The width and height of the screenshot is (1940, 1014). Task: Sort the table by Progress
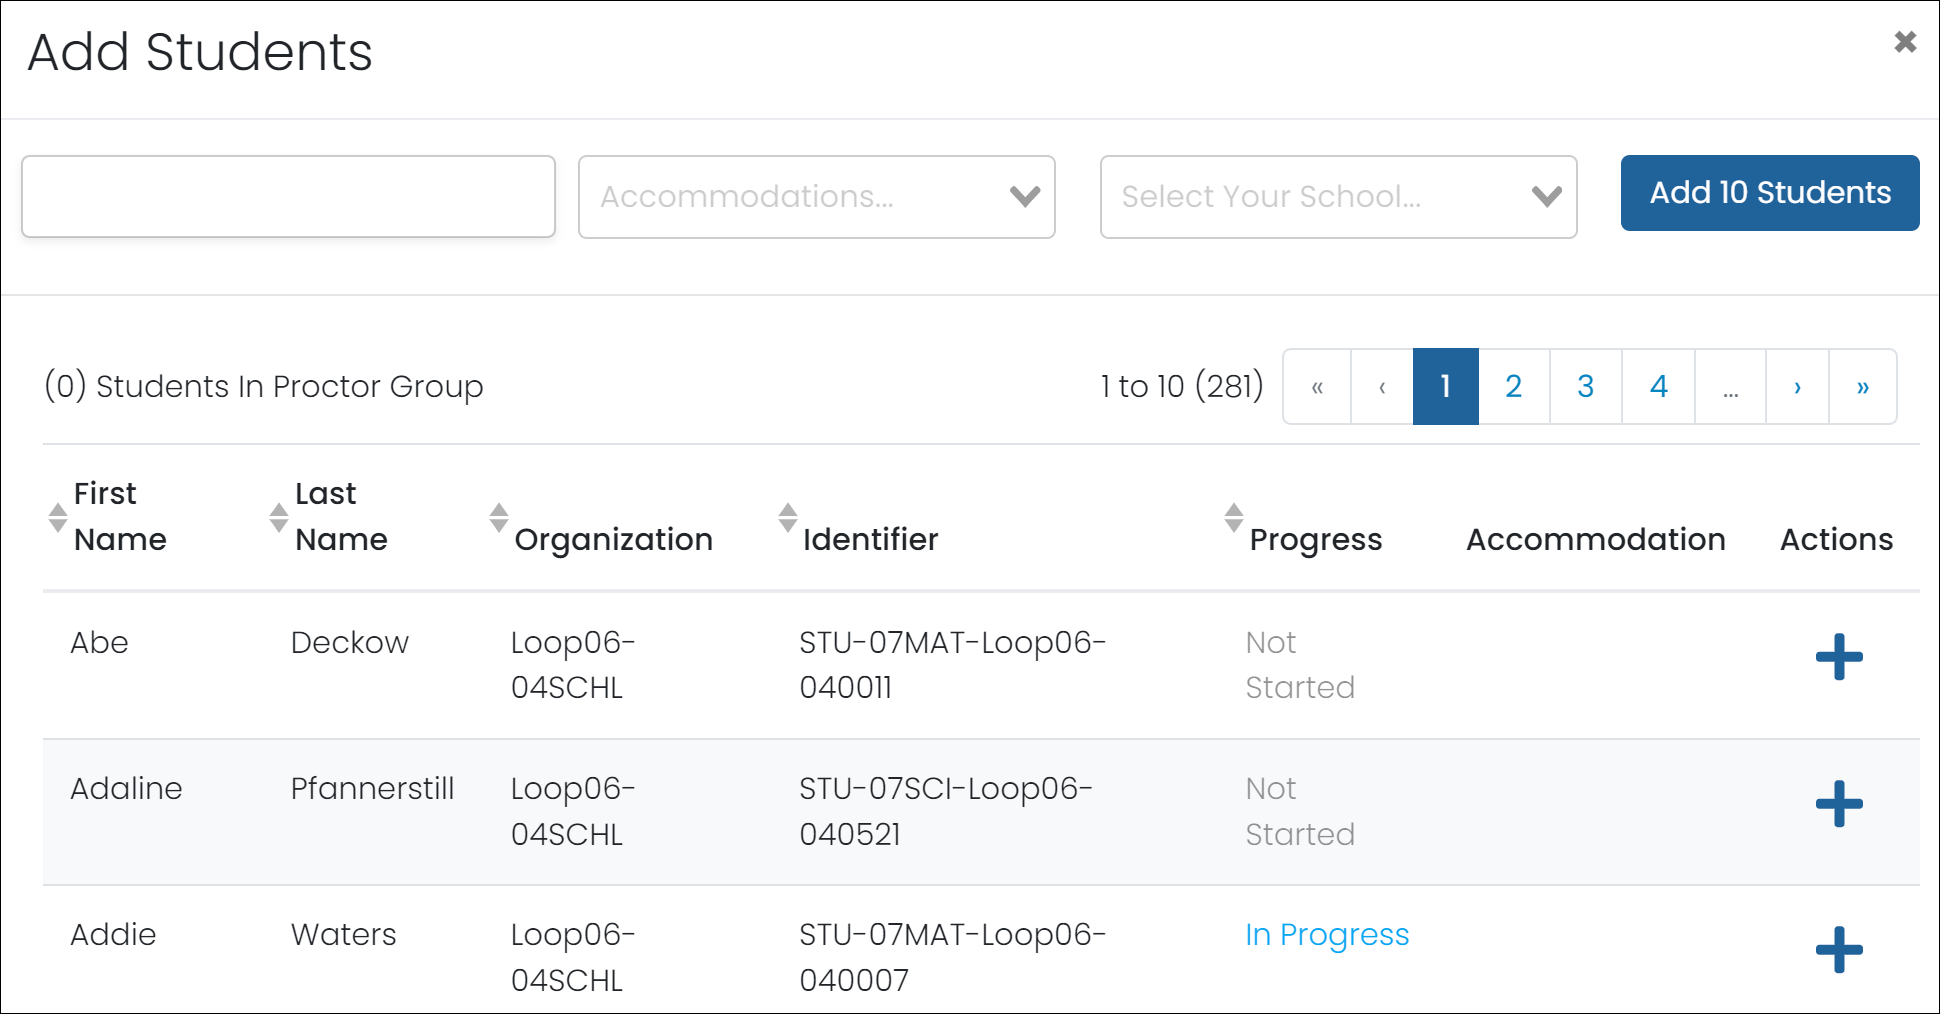coord(1234,516)
